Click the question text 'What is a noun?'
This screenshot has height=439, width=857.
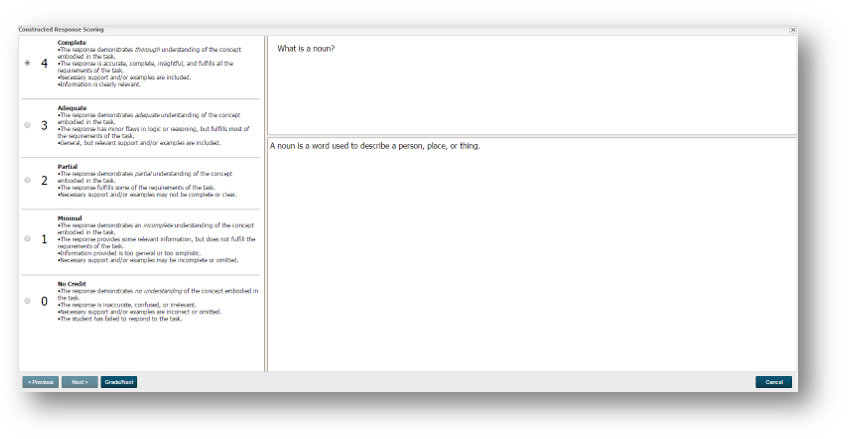pos(306,49)
